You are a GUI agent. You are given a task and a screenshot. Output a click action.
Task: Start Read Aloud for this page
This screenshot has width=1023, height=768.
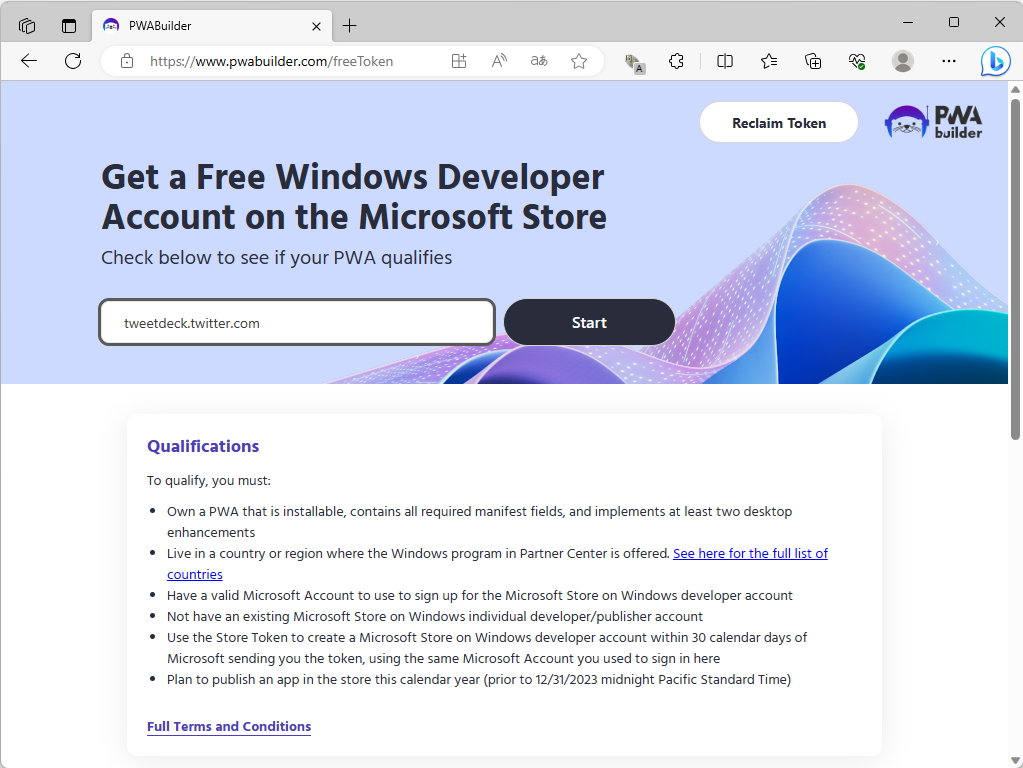click(x=498, y=61)
